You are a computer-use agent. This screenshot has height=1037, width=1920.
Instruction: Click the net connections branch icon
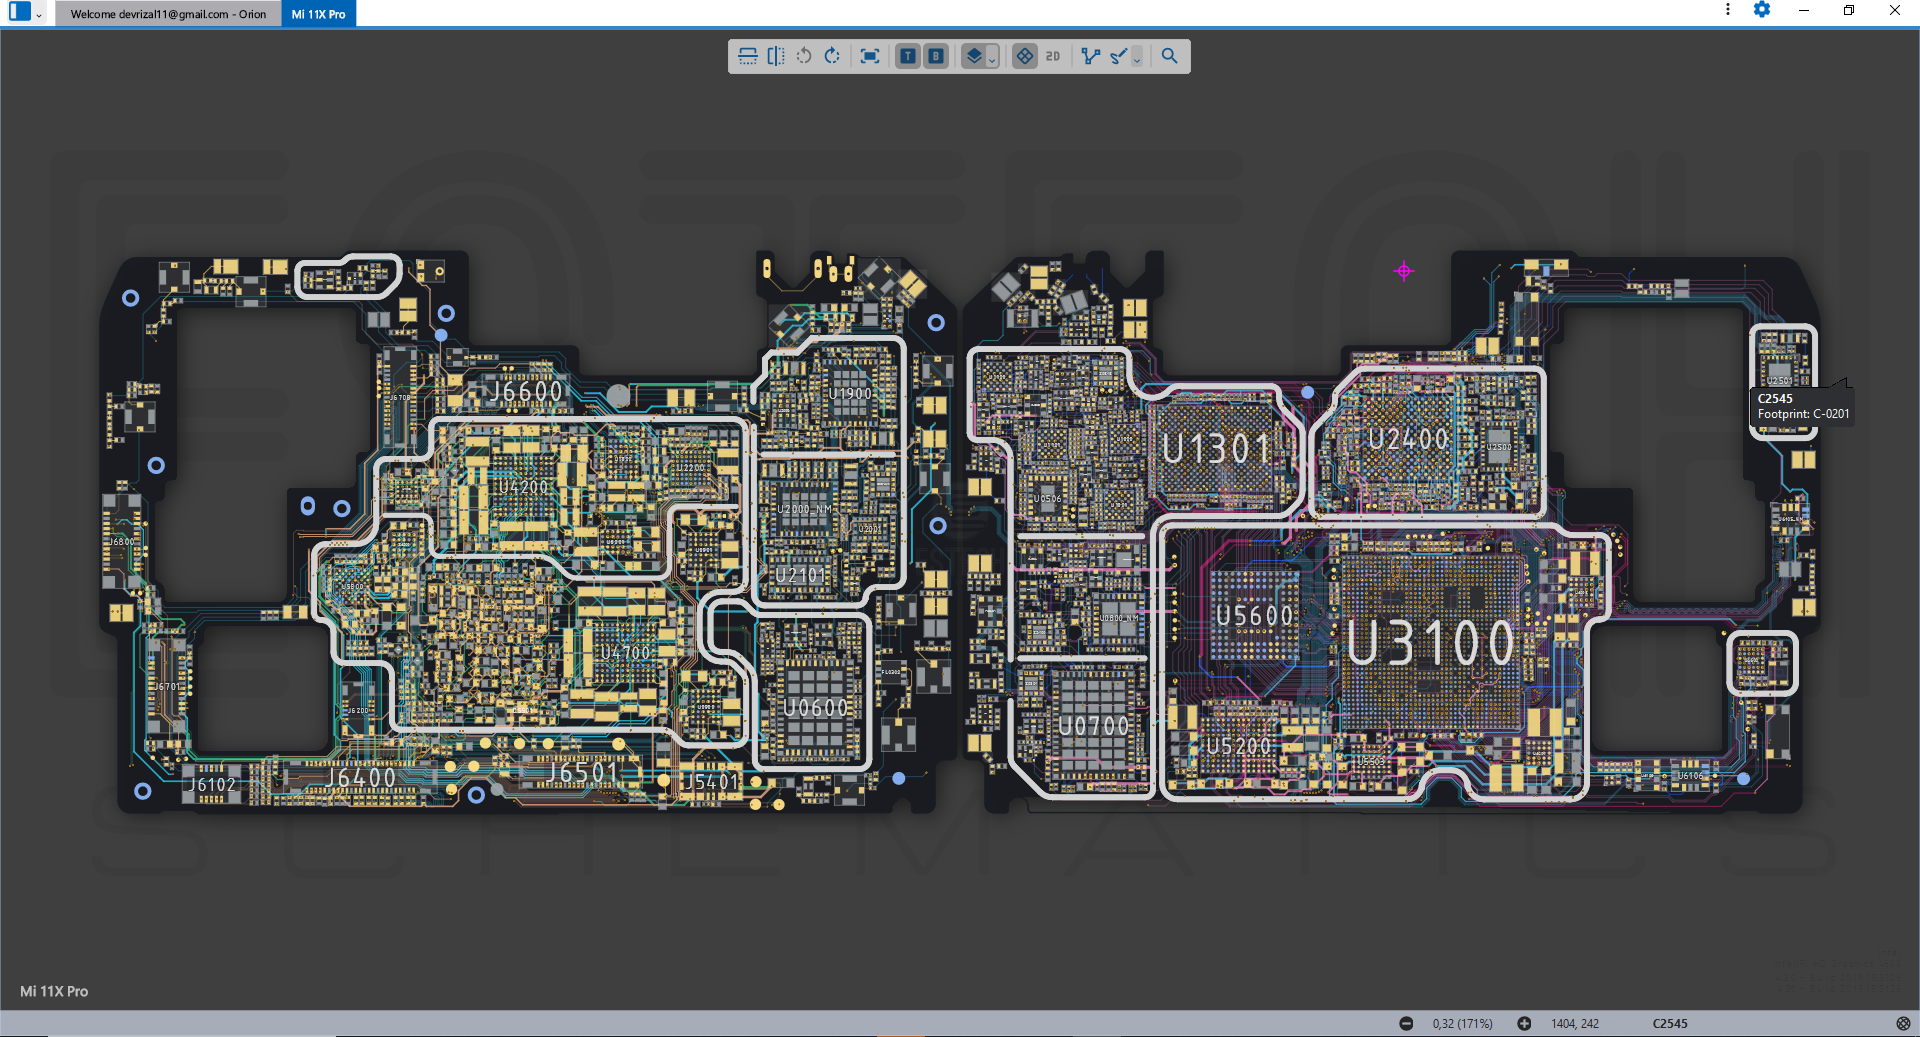[x=1091, y=56]
